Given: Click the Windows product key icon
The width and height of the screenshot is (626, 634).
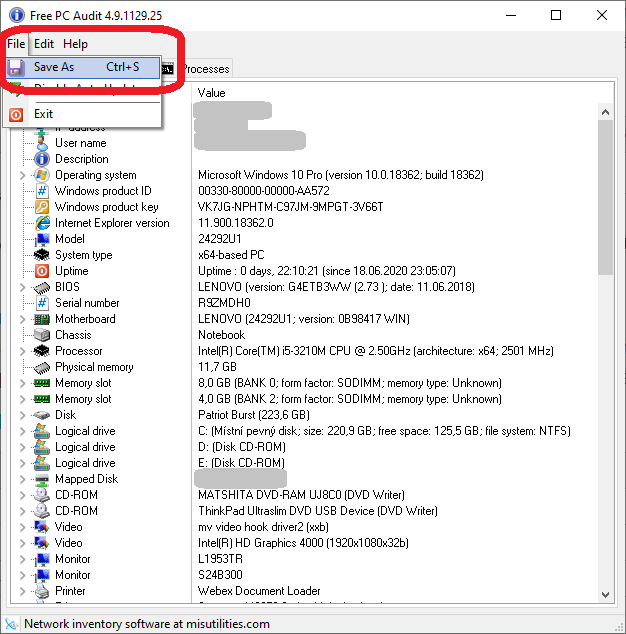Looking at the screenshot, I should pos(42,207).
